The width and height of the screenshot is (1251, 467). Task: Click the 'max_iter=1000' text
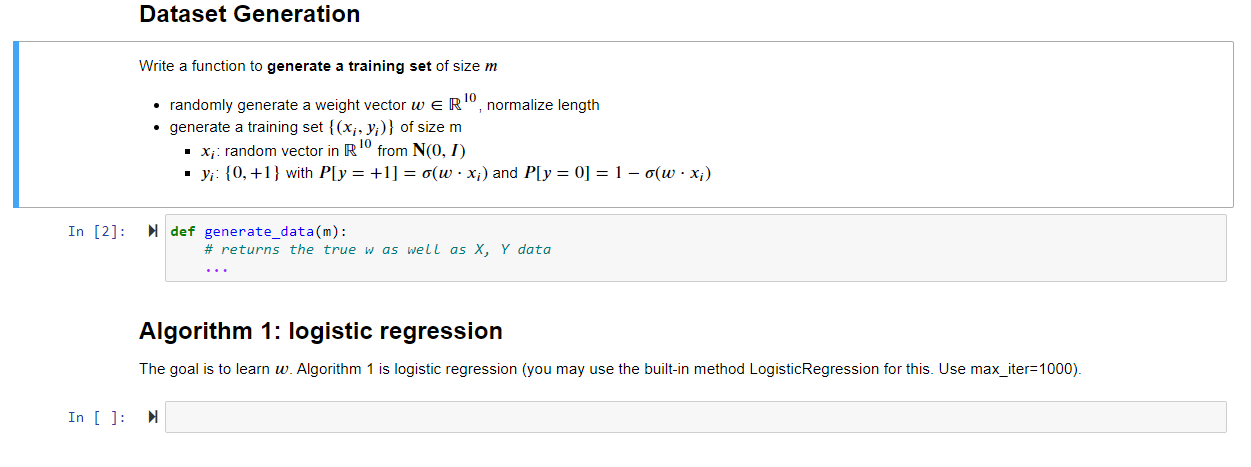click(1024, 369)
